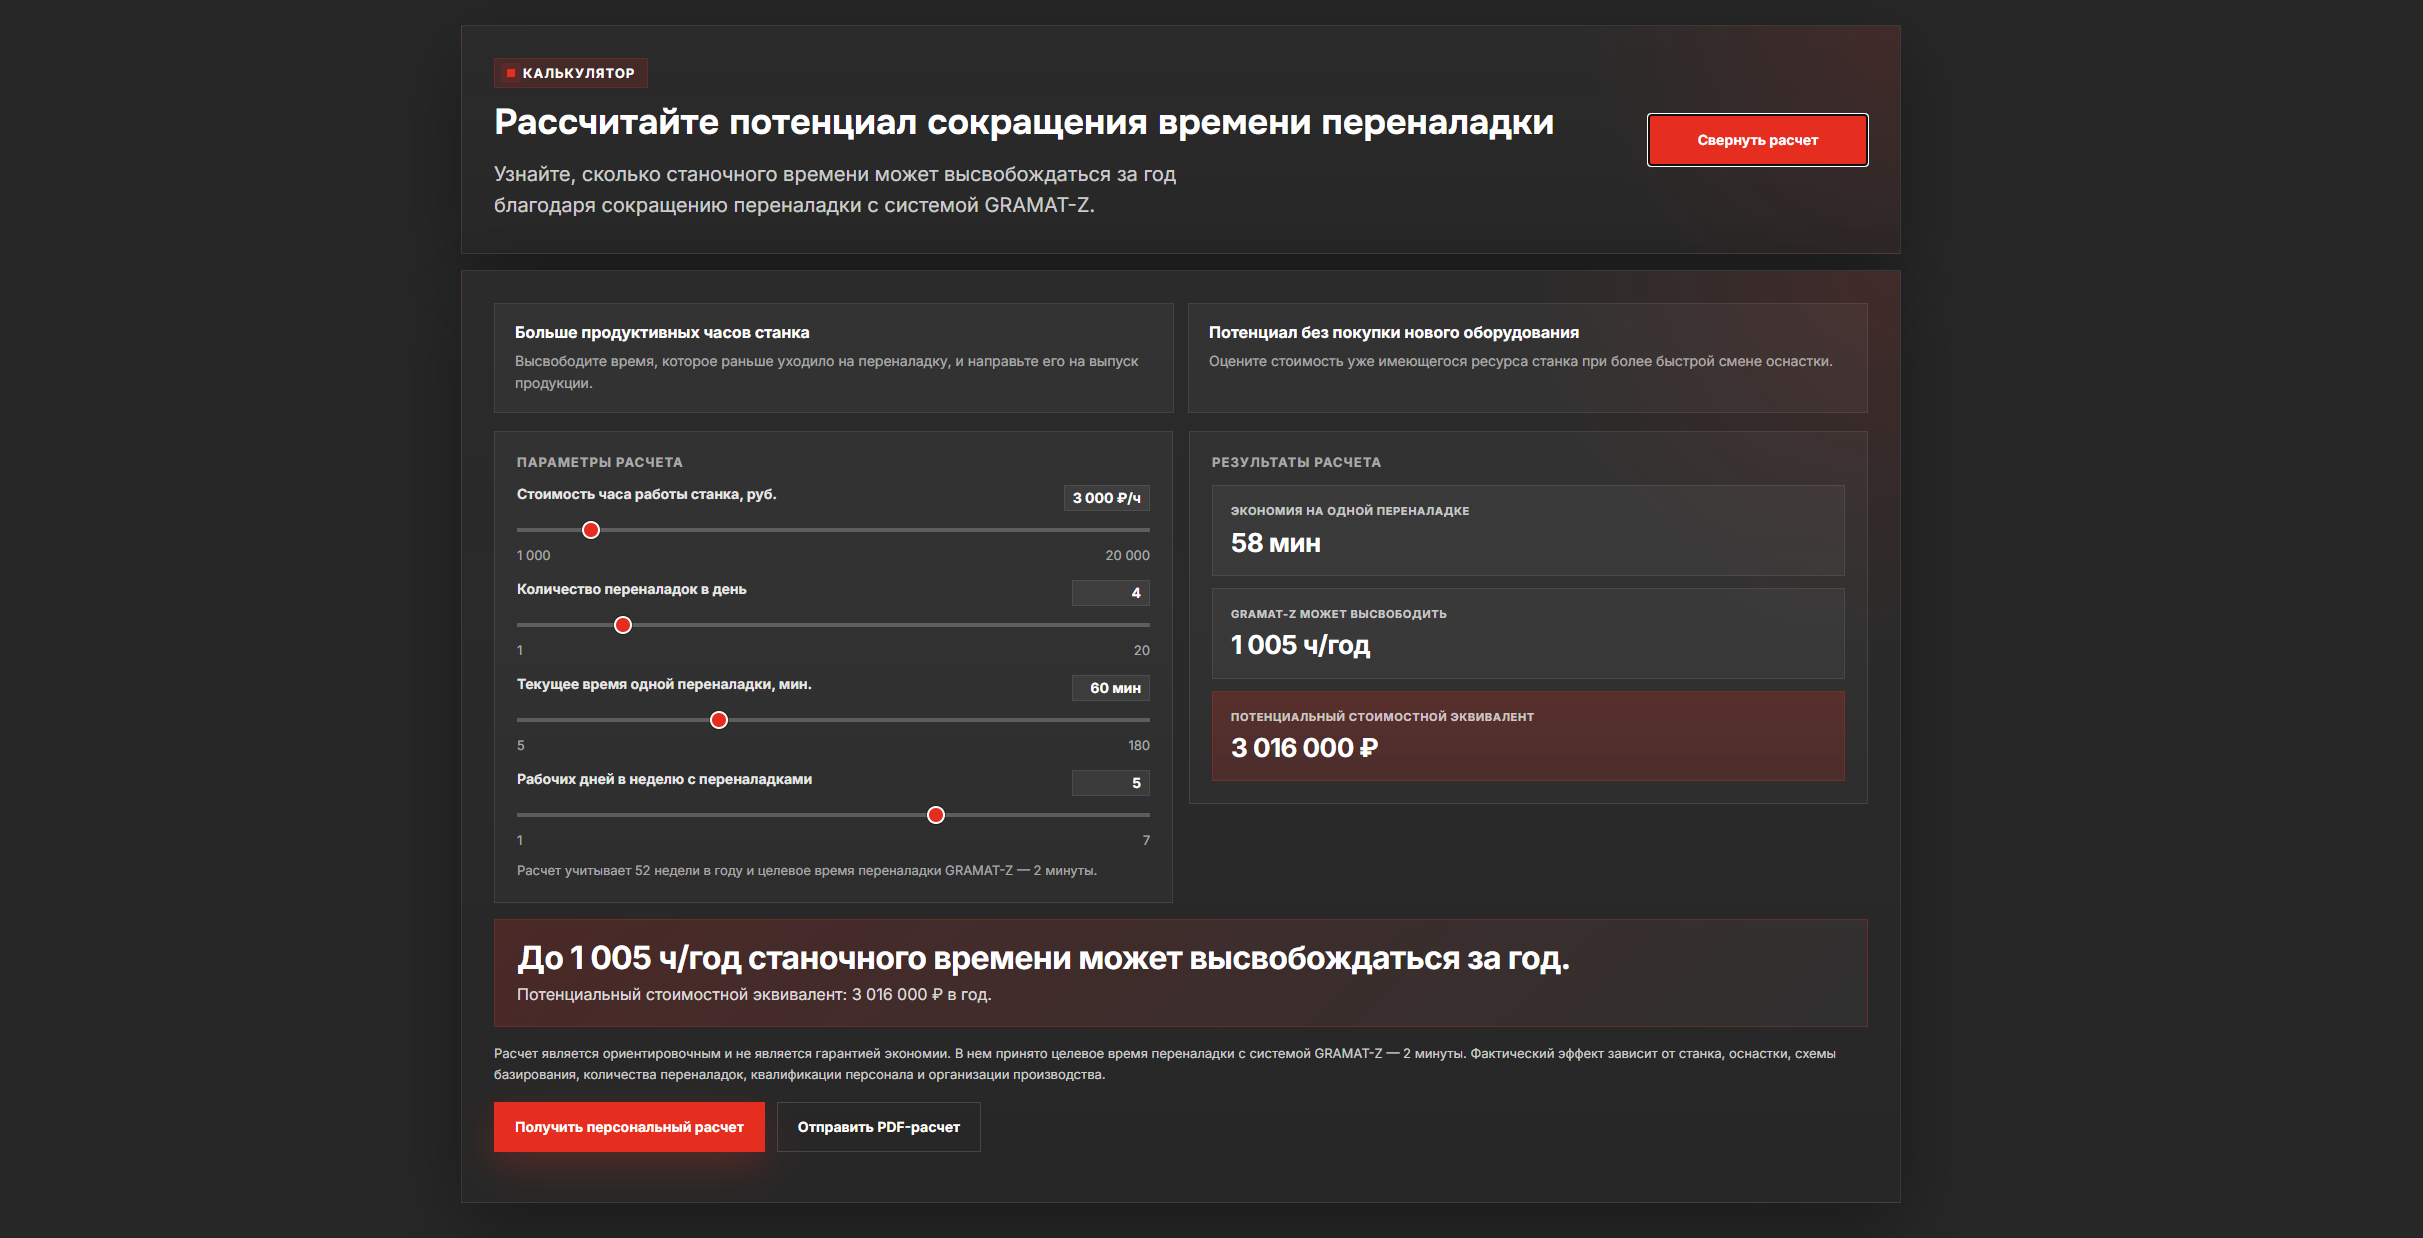Click heading Больше продуктивных часов станка

pos(662,332)
